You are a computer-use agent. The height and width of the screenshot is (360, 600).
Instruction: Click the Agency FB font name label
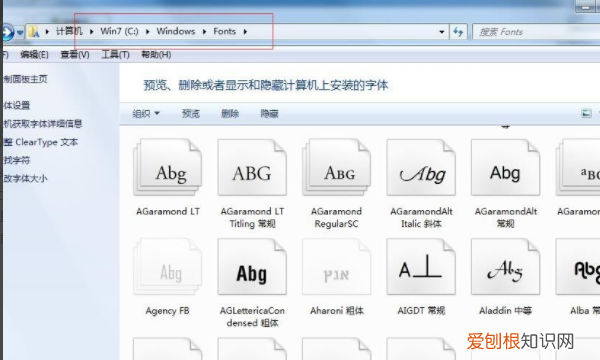(x=168, y=311)
